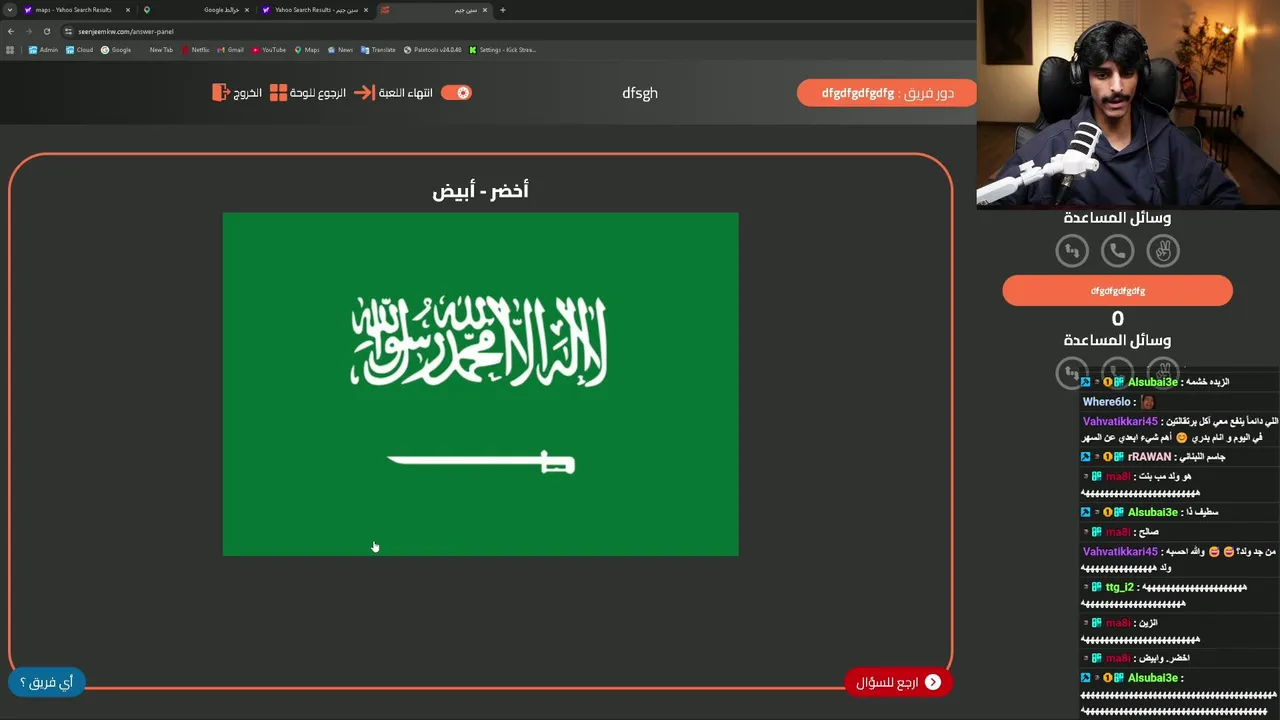Open the site information icon in address bar
1280x720 pixels.
[68, 31]
